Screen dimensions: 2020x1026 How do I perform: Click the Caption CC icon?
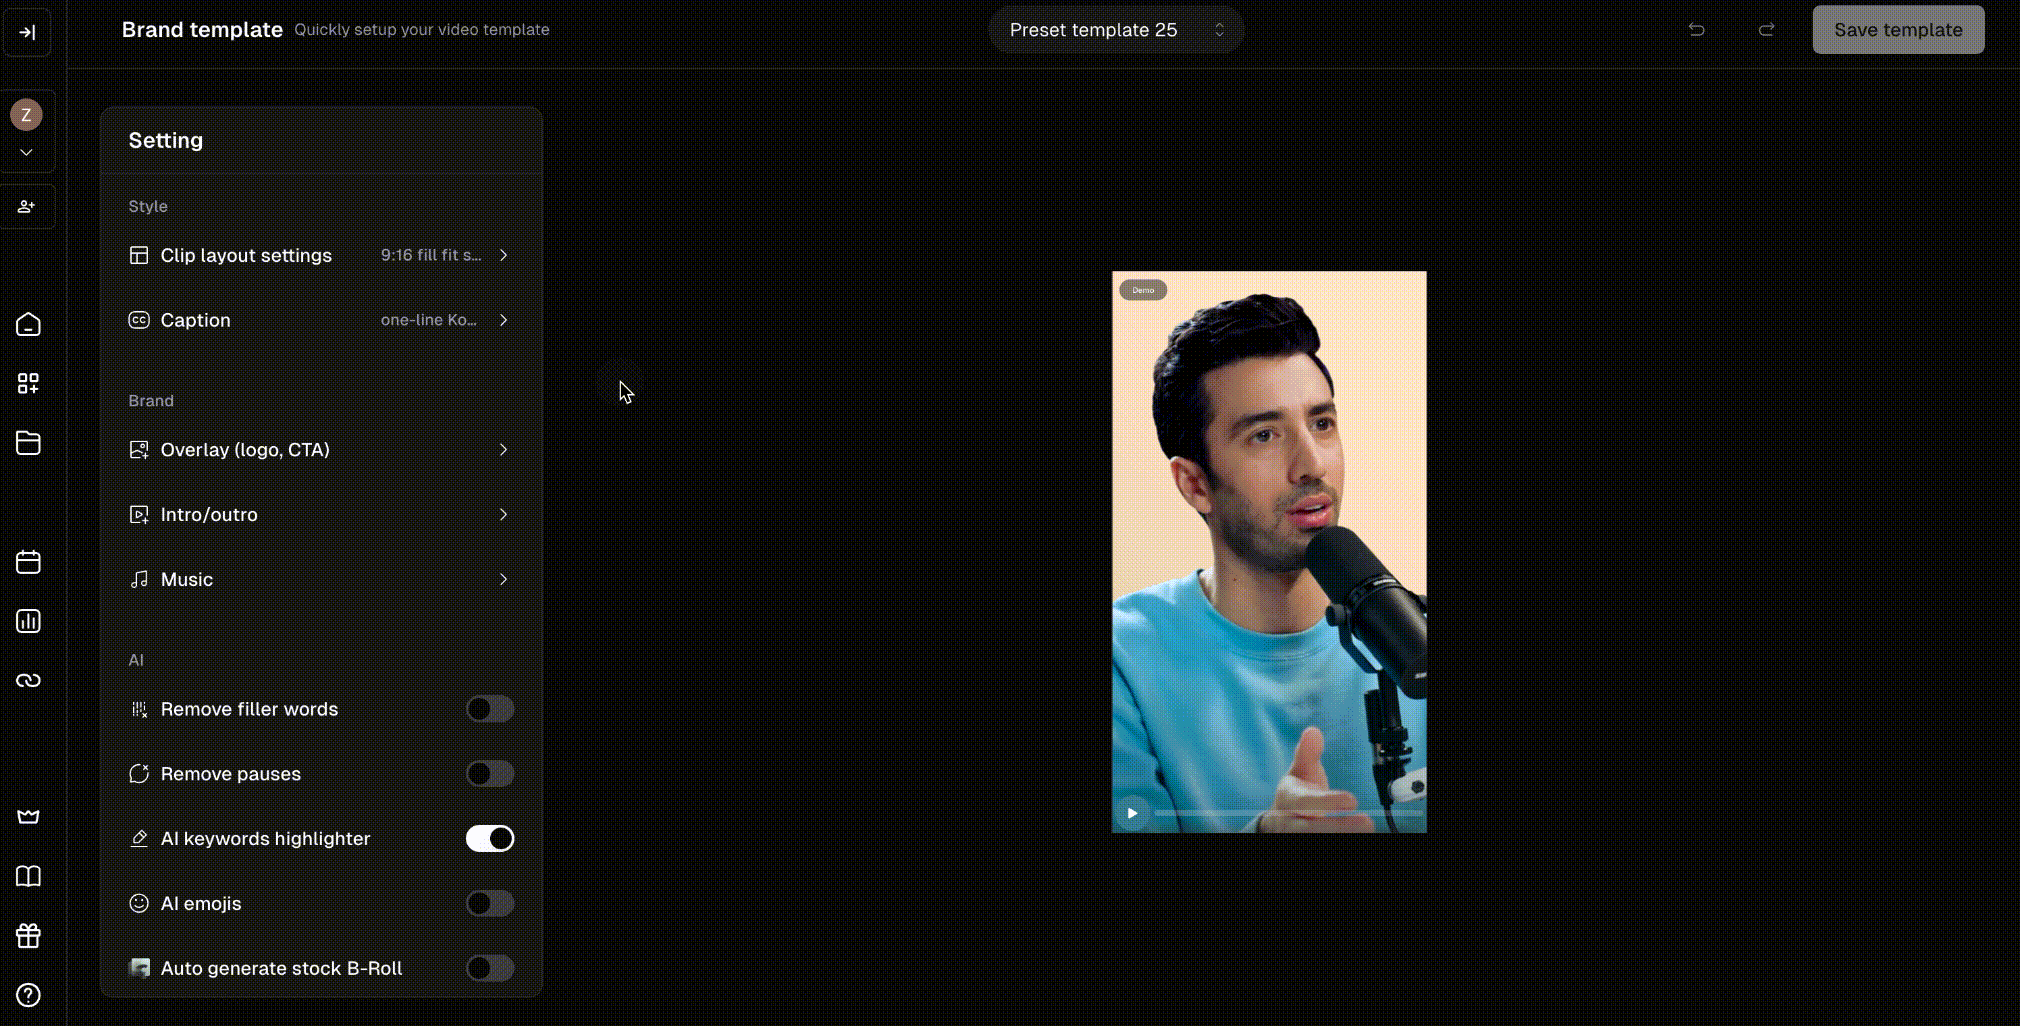139,320
